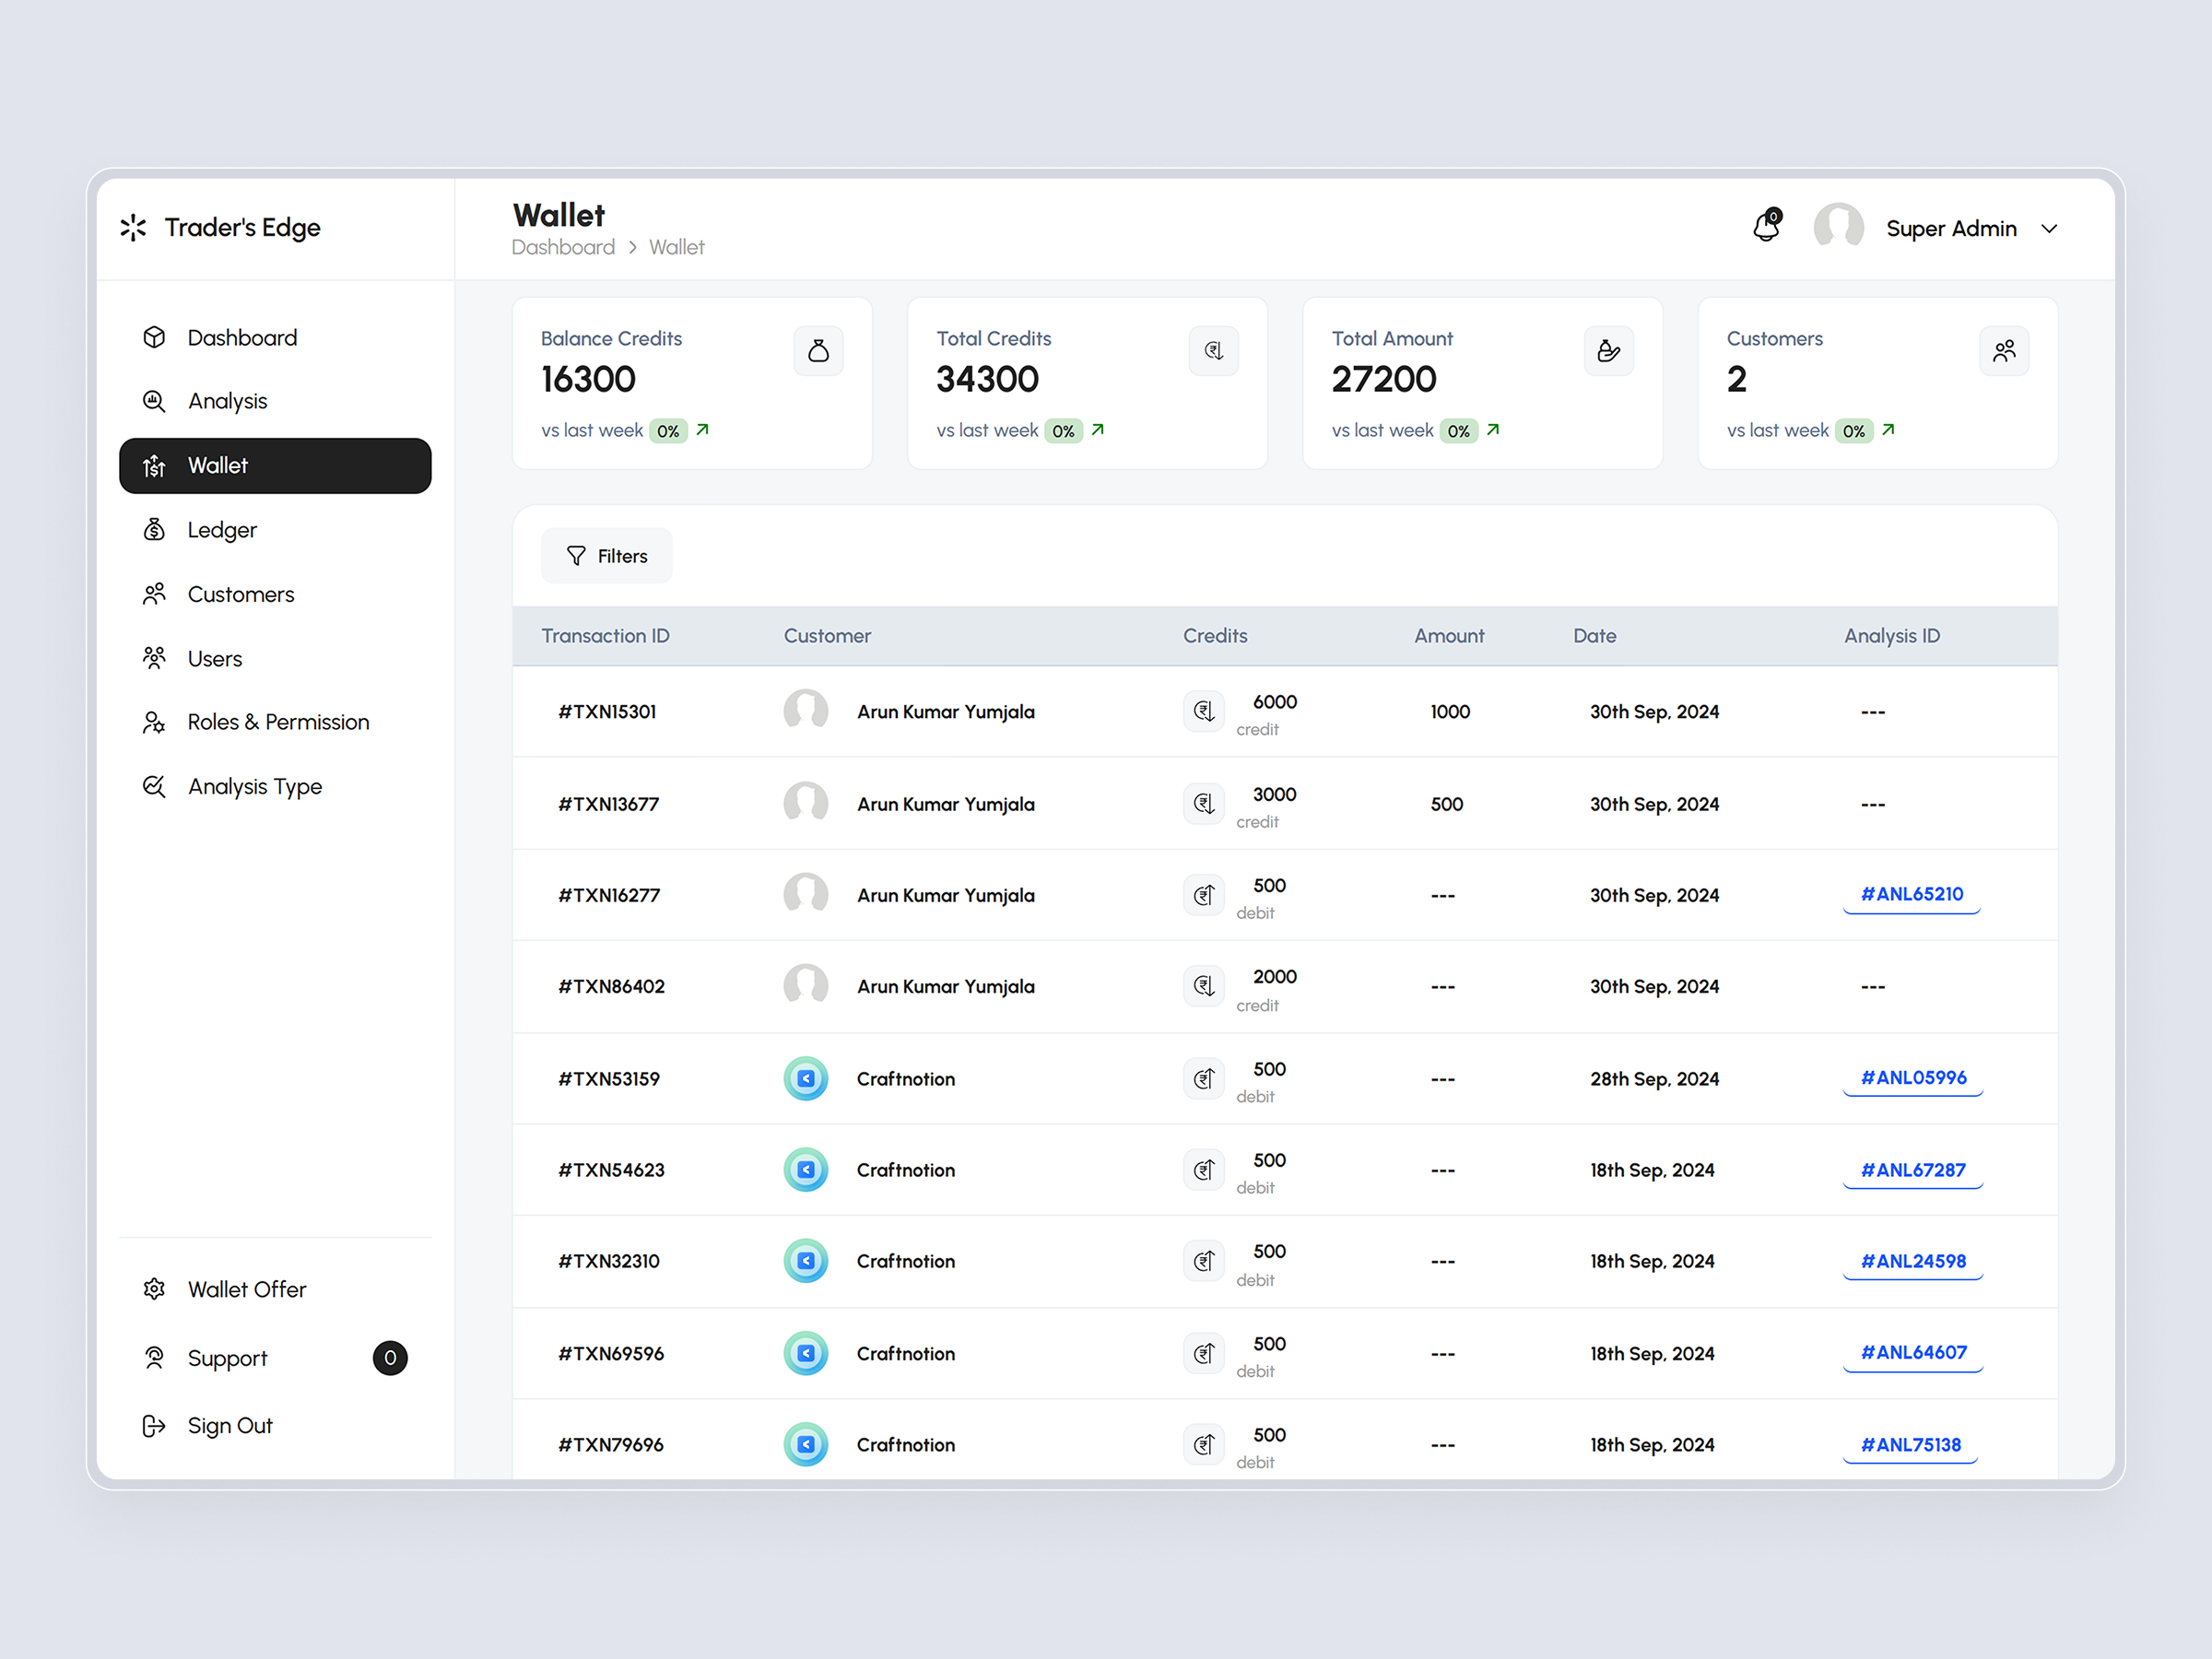Open the Filters panel

click(606, 555)
